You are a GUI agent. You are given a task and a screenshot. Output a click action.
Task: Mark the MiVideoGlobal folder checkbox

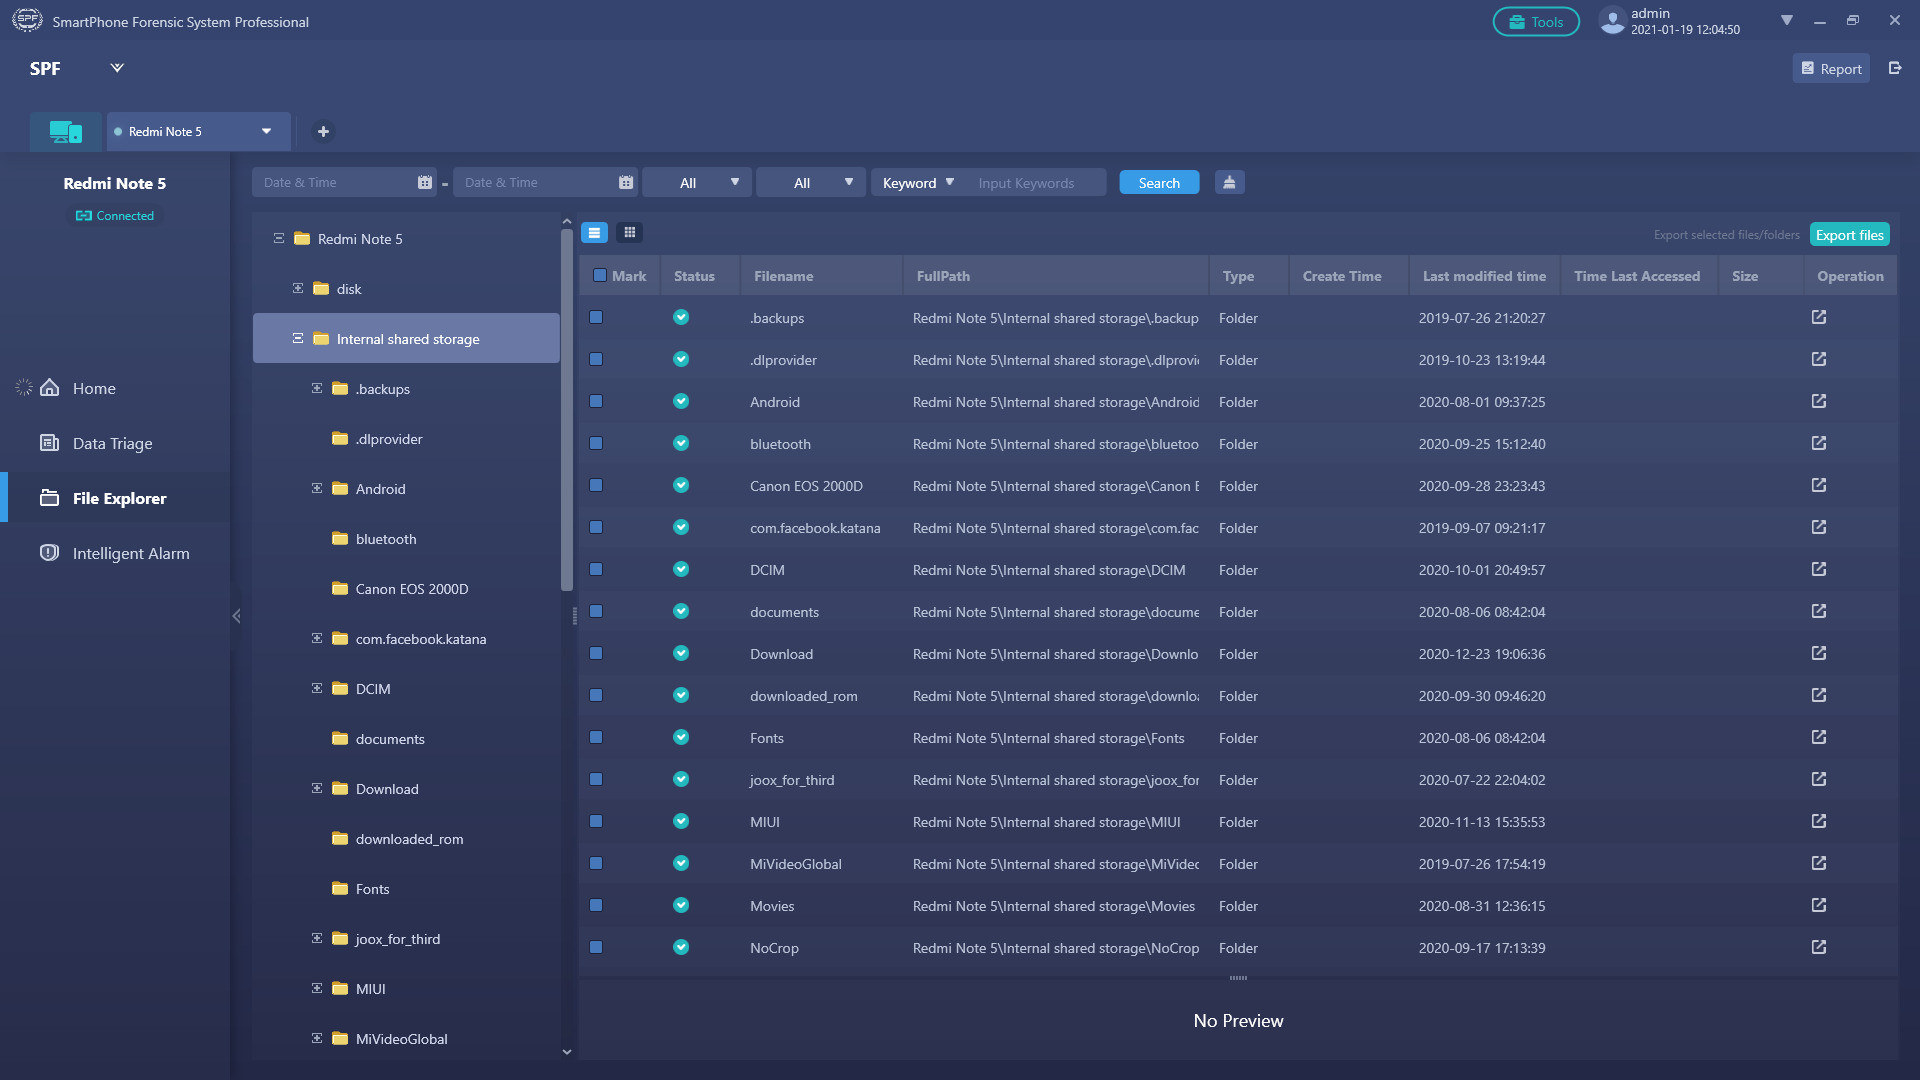point(596,863)
